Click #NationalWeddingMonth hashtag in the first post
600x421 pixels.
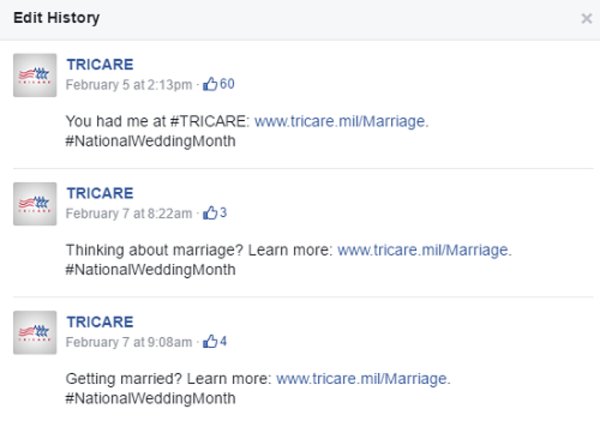click(x=150, y=141)
